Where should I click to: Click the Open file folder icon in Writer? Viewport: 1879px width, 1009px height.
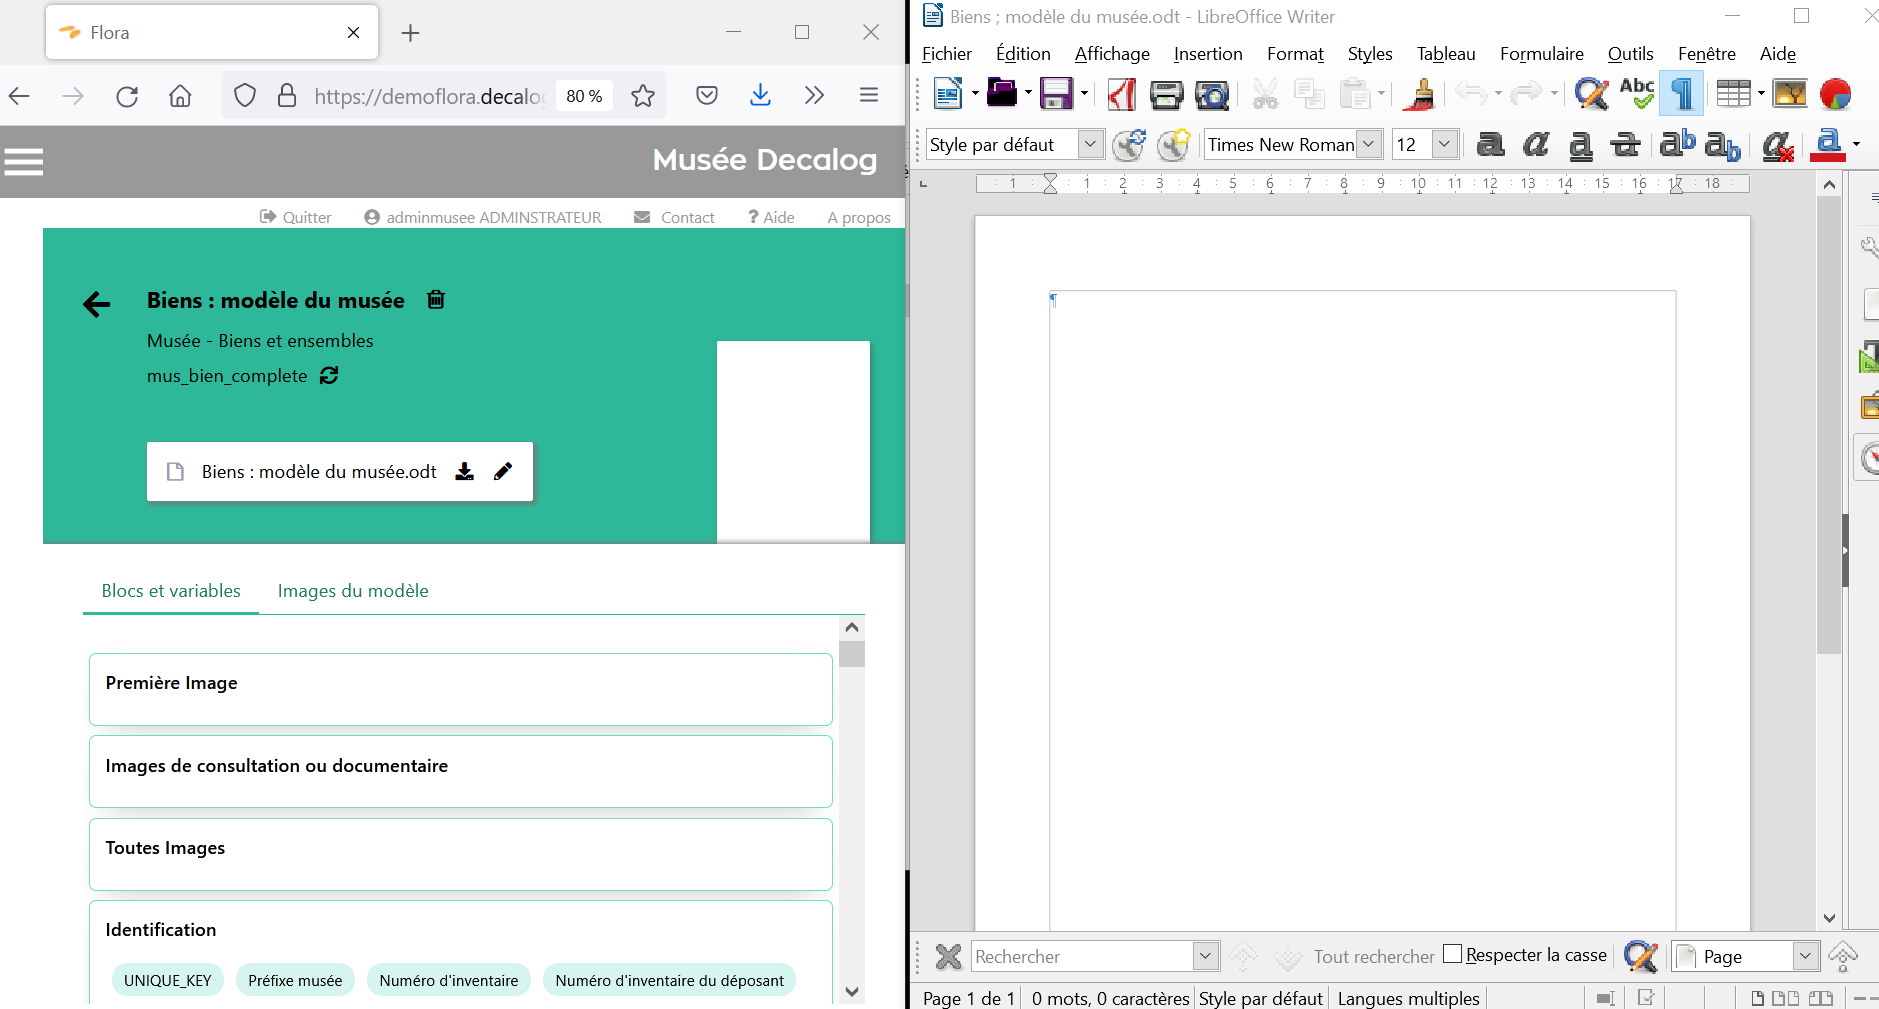pyautogui.click(x=1001, y=94)
